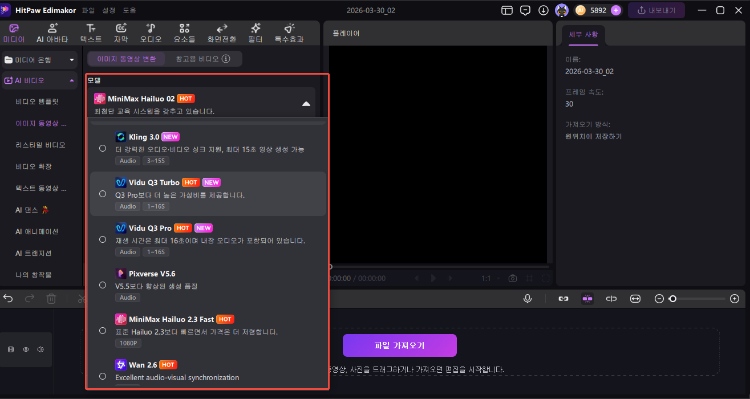Select AI 애니메이션 in the sidebar
The width and height of the screenshot is (750, 399).
pos(37,231)
